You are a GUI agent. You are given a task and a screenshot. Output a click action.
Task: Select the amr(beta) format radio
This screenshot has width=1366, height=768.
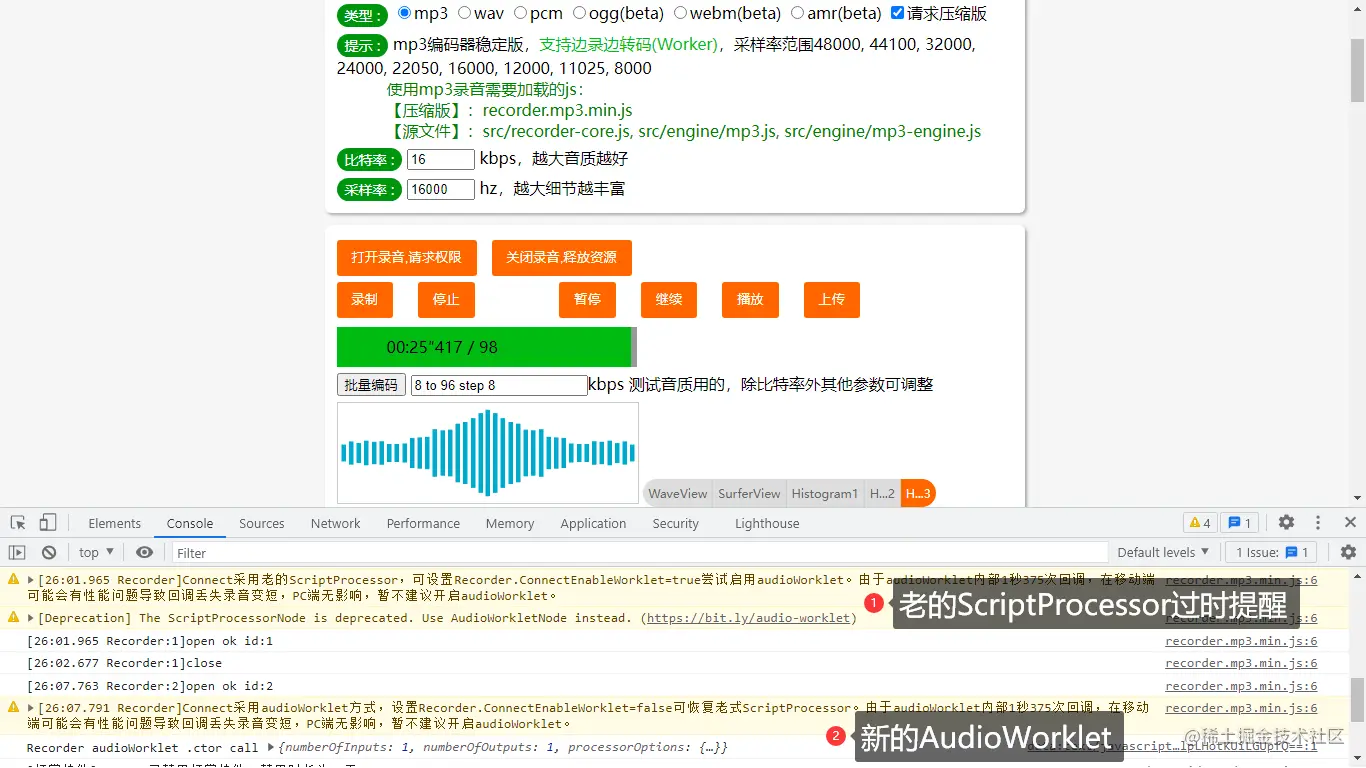pos(797,13)
